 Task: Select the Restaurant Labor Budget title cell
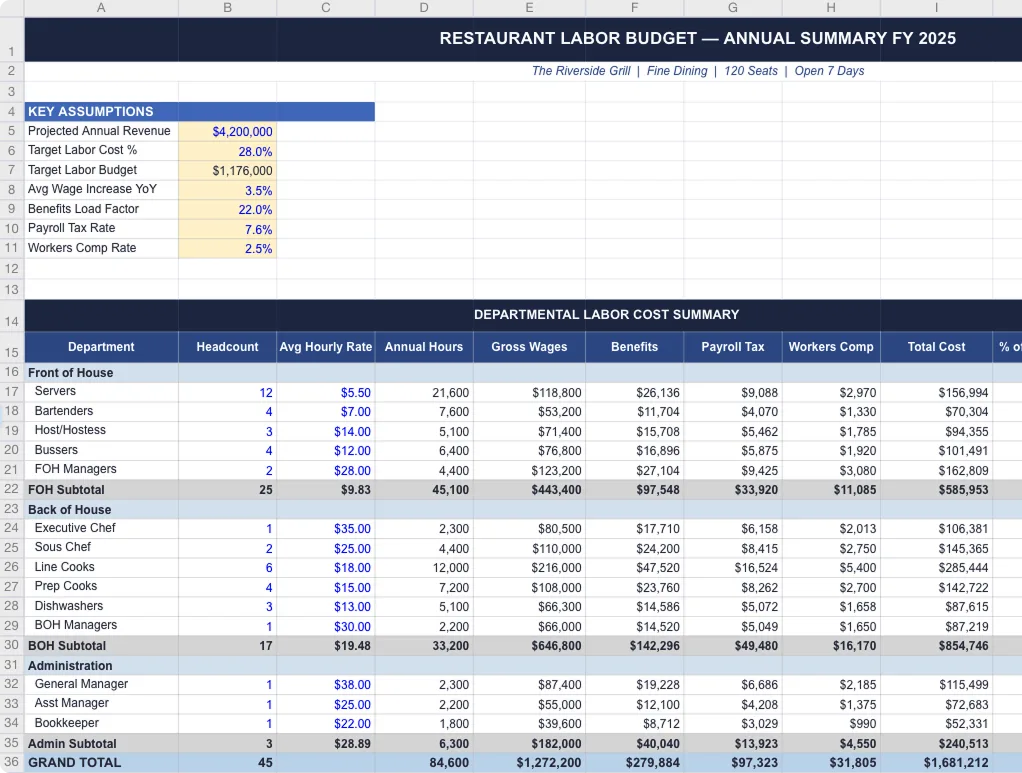pyautogui.click(x=697, y=39)
